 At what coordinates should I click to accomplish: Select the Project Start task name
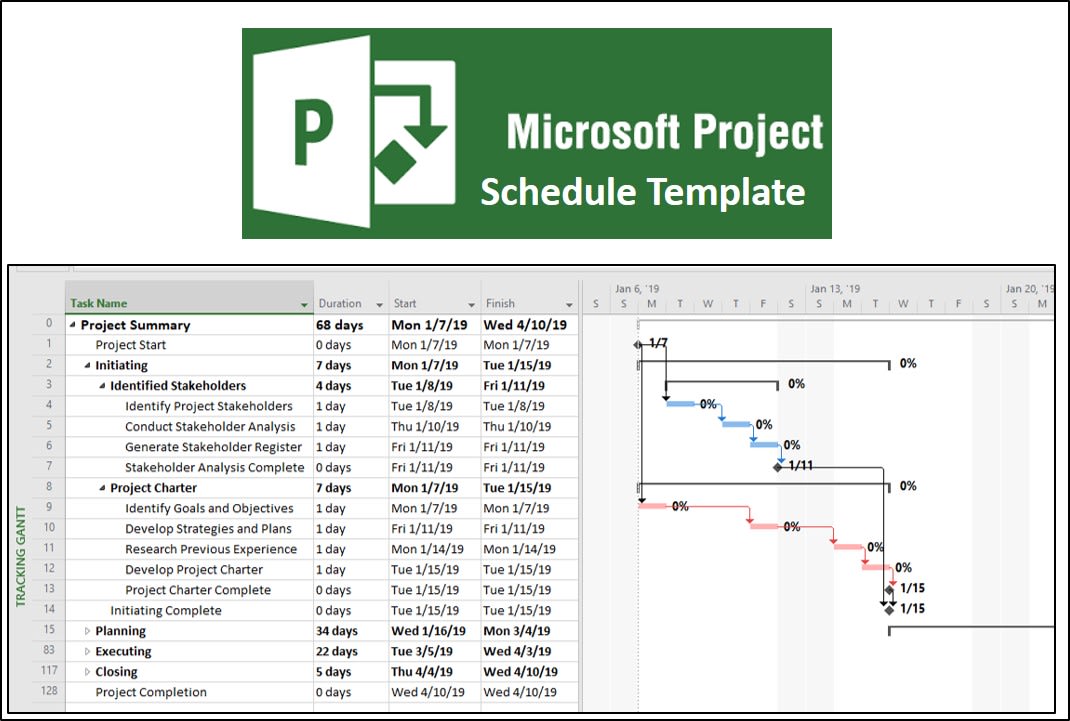[x=130, y=345]
